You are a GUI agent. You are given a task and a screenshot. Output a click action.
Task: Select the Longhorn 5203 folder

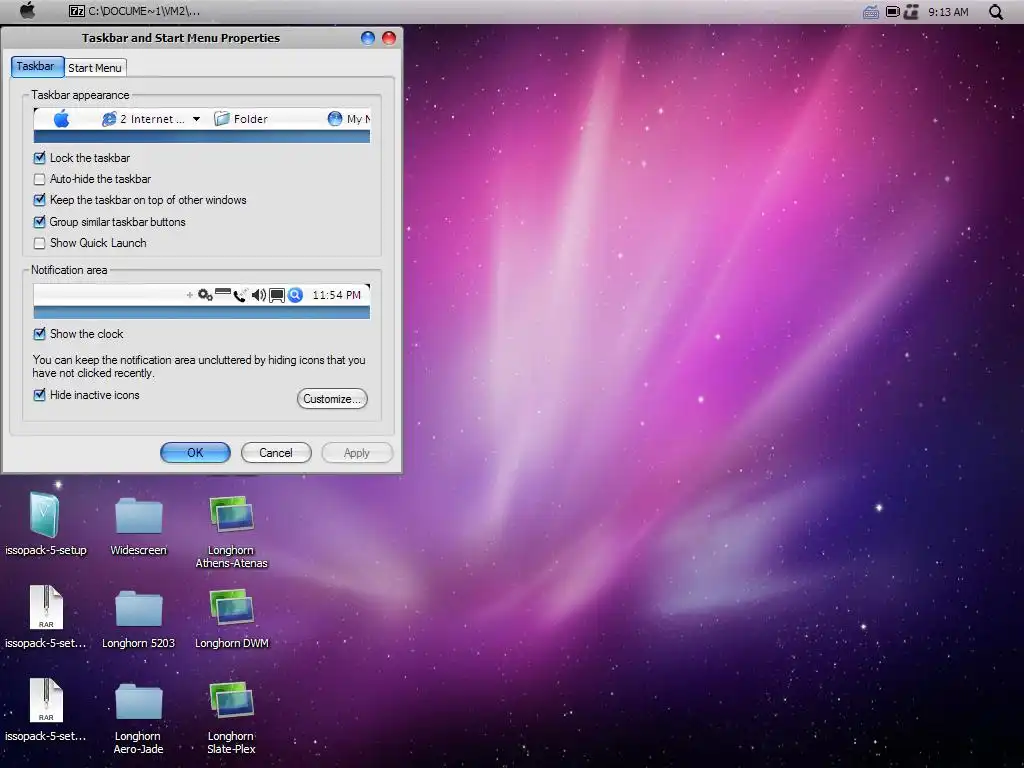tap(138, 609)
